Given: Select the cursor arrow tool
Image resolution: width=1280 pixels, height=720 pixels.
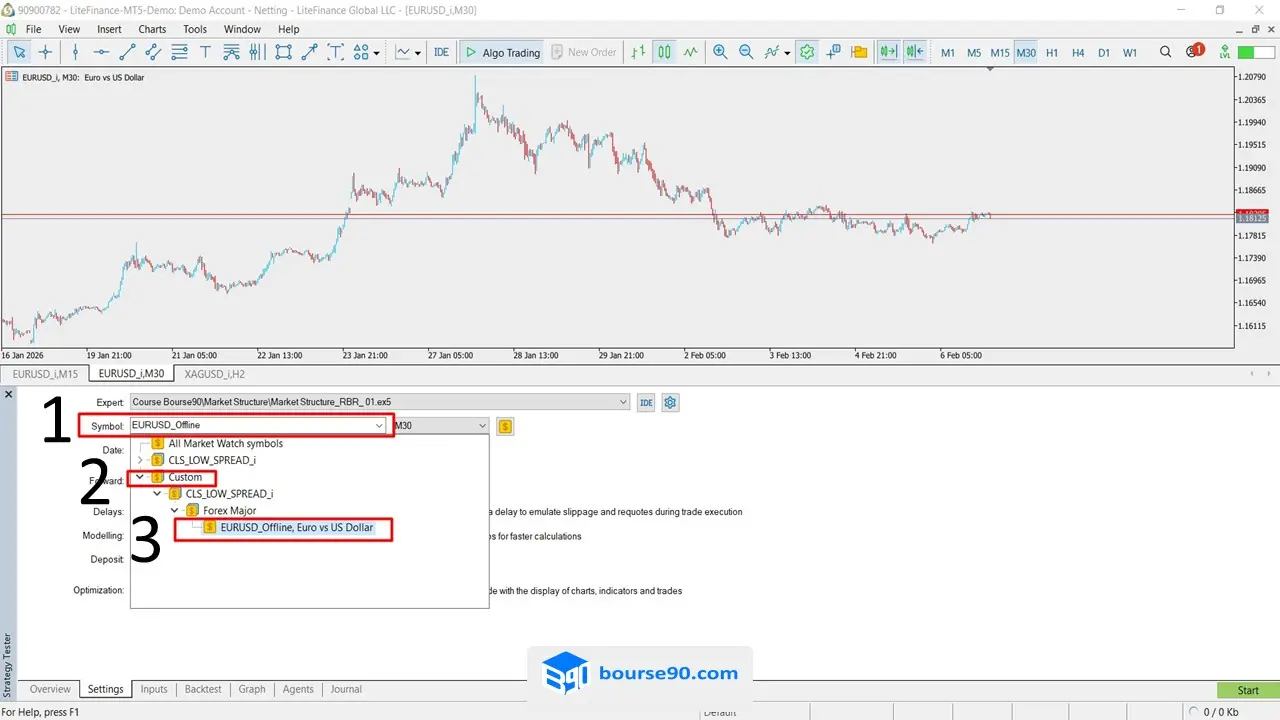Looking at the screenshot, I should pos(18,52).
